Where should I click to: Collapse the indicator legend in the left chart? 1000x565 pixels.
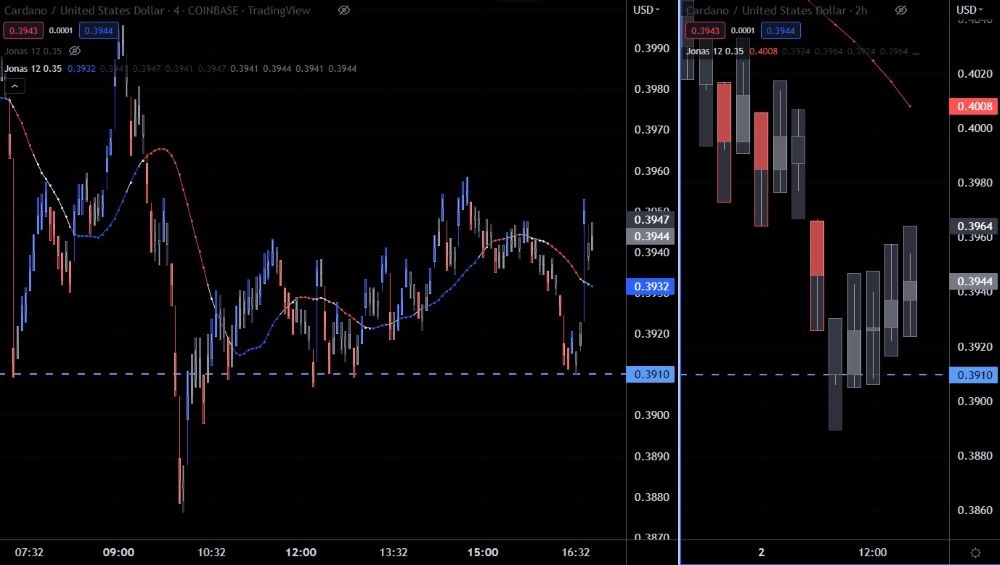pyautogui.click(x=14, y=85)
